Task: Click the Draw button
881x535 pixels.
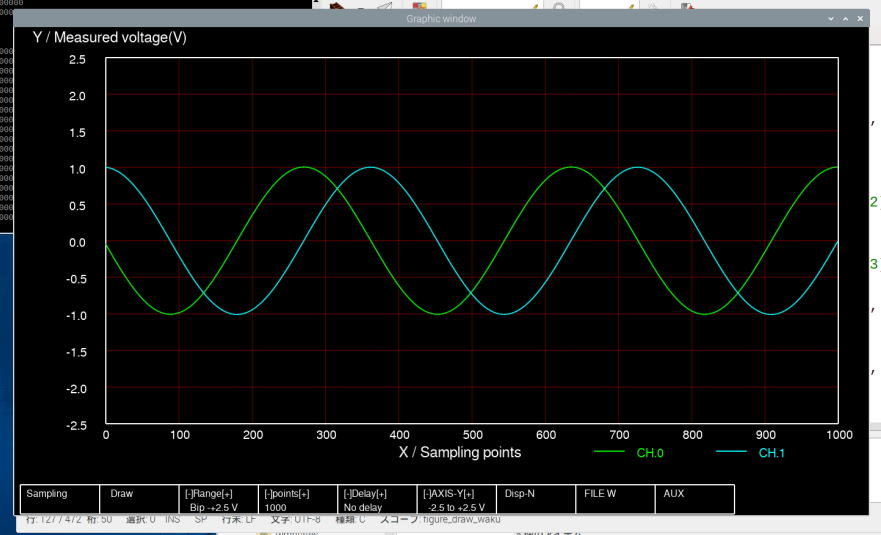Action: [139, 499]
